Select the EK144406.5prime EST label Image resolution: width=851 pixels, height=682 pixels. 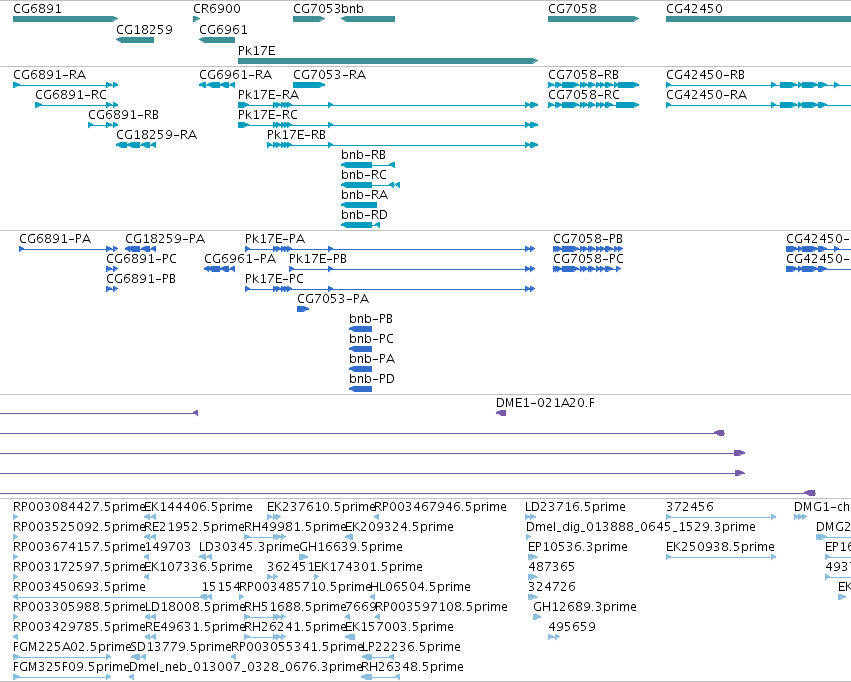pyautogui.click(x=198, y=507)
